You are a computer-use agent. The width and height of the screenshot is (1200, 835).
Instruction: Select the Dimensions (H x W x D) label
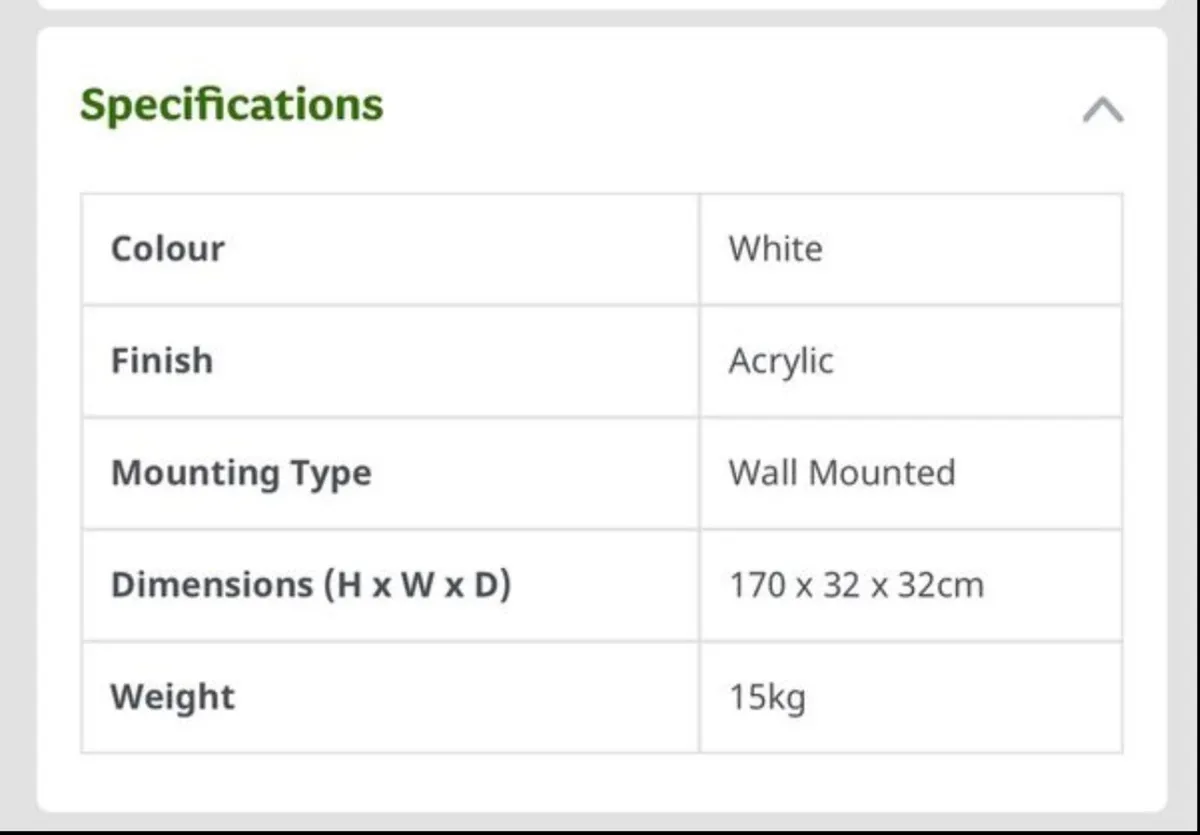310,585
